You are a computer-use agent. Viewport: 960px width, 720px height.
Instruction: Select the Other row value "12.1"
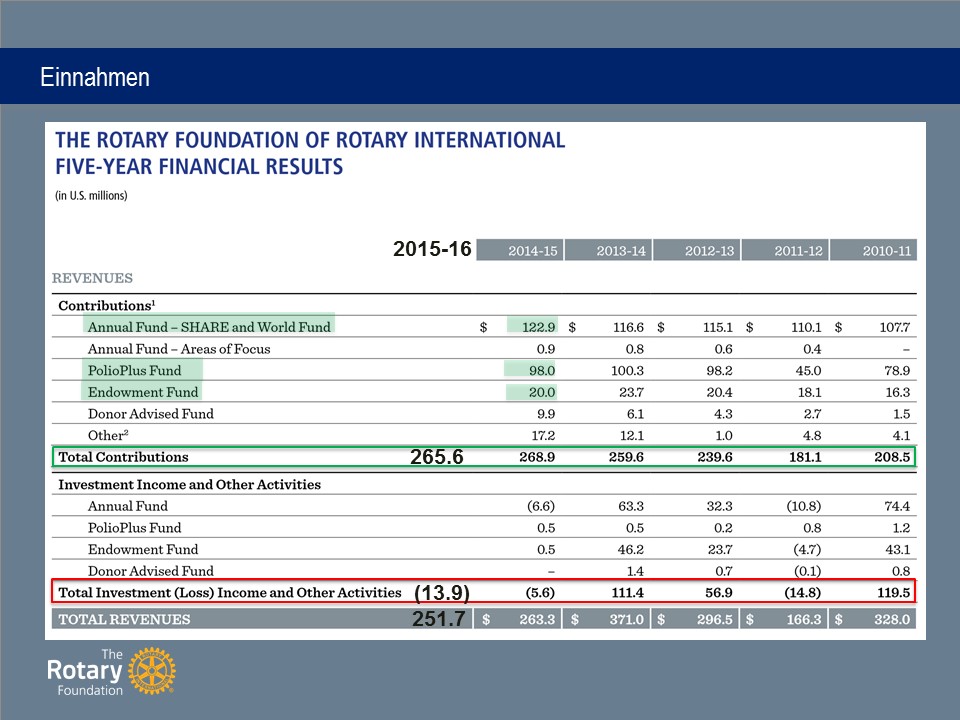click(x=632, y=435)
